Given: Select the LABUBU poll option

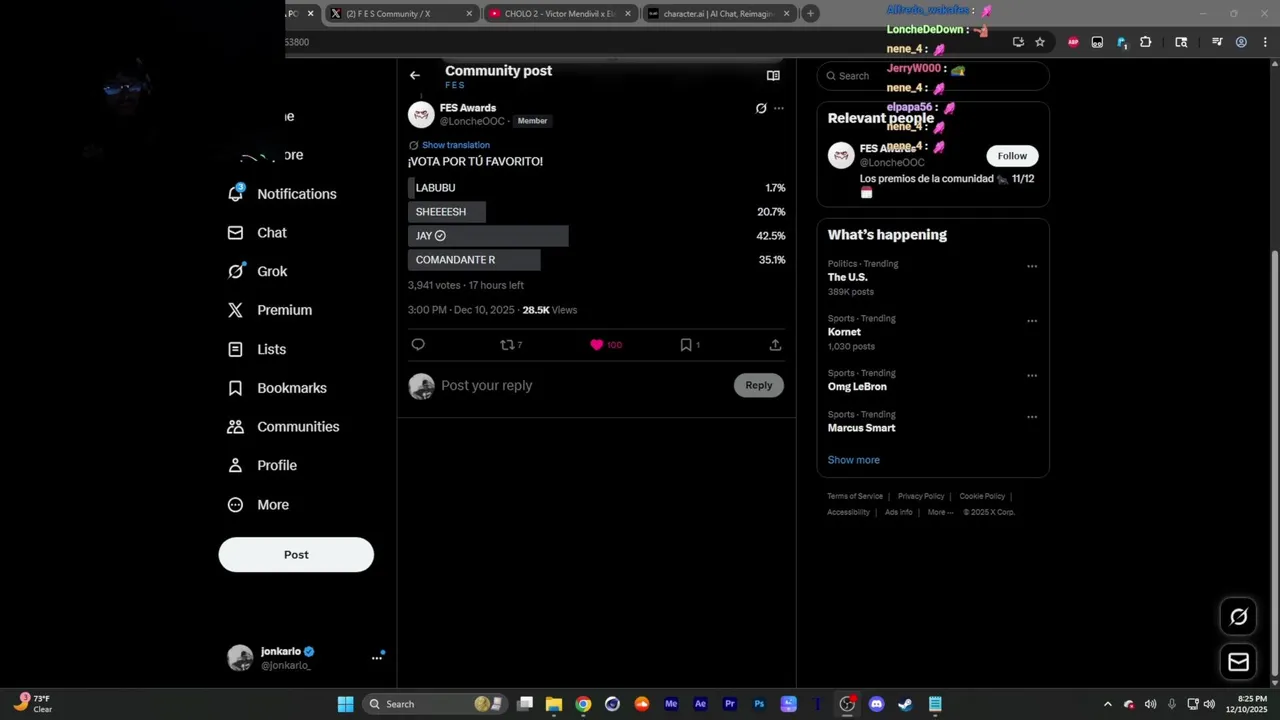Looking at the screenshot, I should [x=596, y=188].
